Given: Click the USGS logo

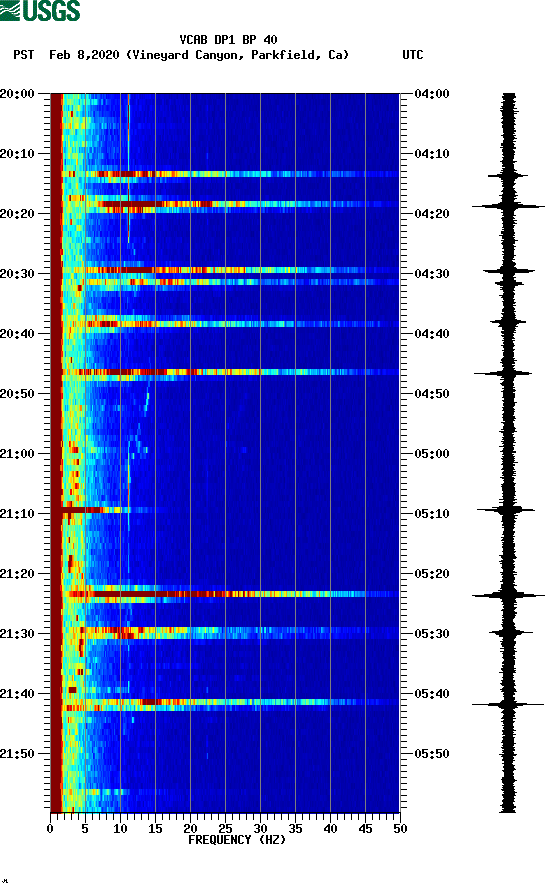Looking at the screenshot, I should point(40,10).
